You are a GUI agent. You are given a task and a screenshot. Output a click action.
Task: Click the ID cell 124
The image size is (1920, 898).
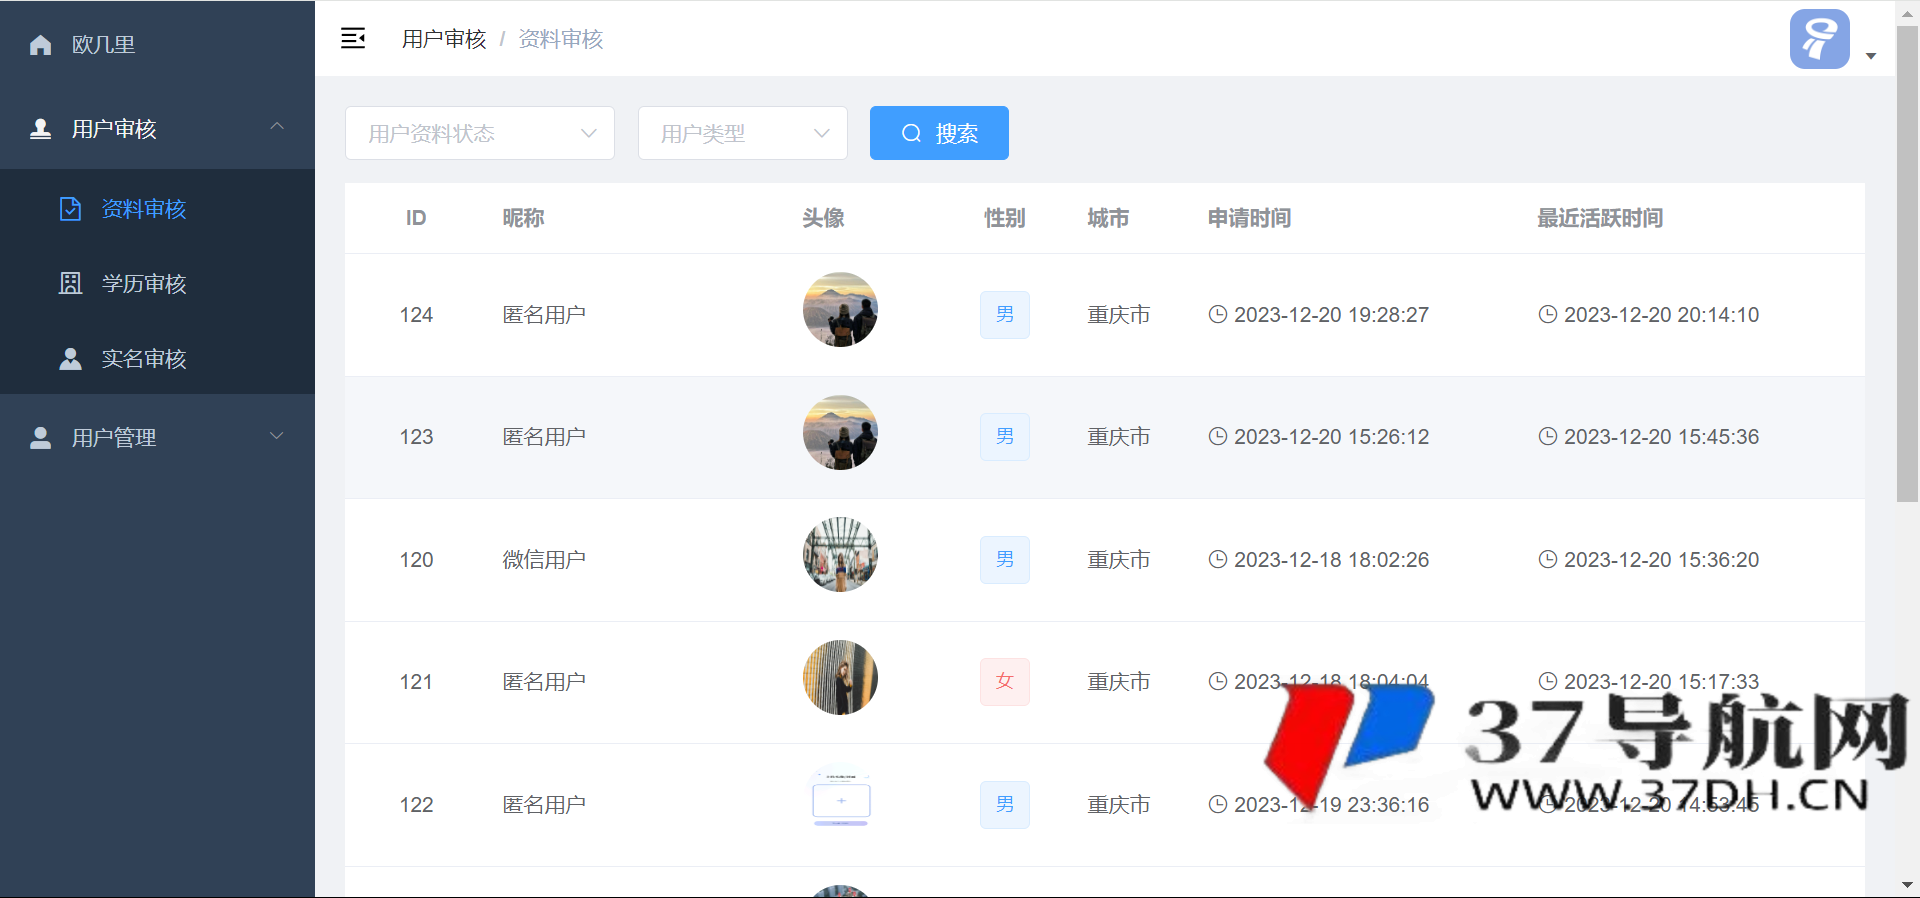click(416, 315)
